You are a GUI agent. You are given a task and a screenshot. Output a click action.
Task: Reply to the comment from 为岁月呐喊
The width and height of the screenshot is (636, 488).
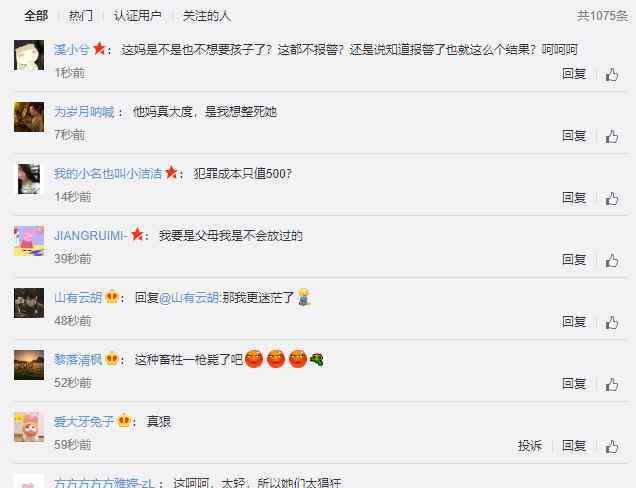pyautogui.click(x=574, y=136)
